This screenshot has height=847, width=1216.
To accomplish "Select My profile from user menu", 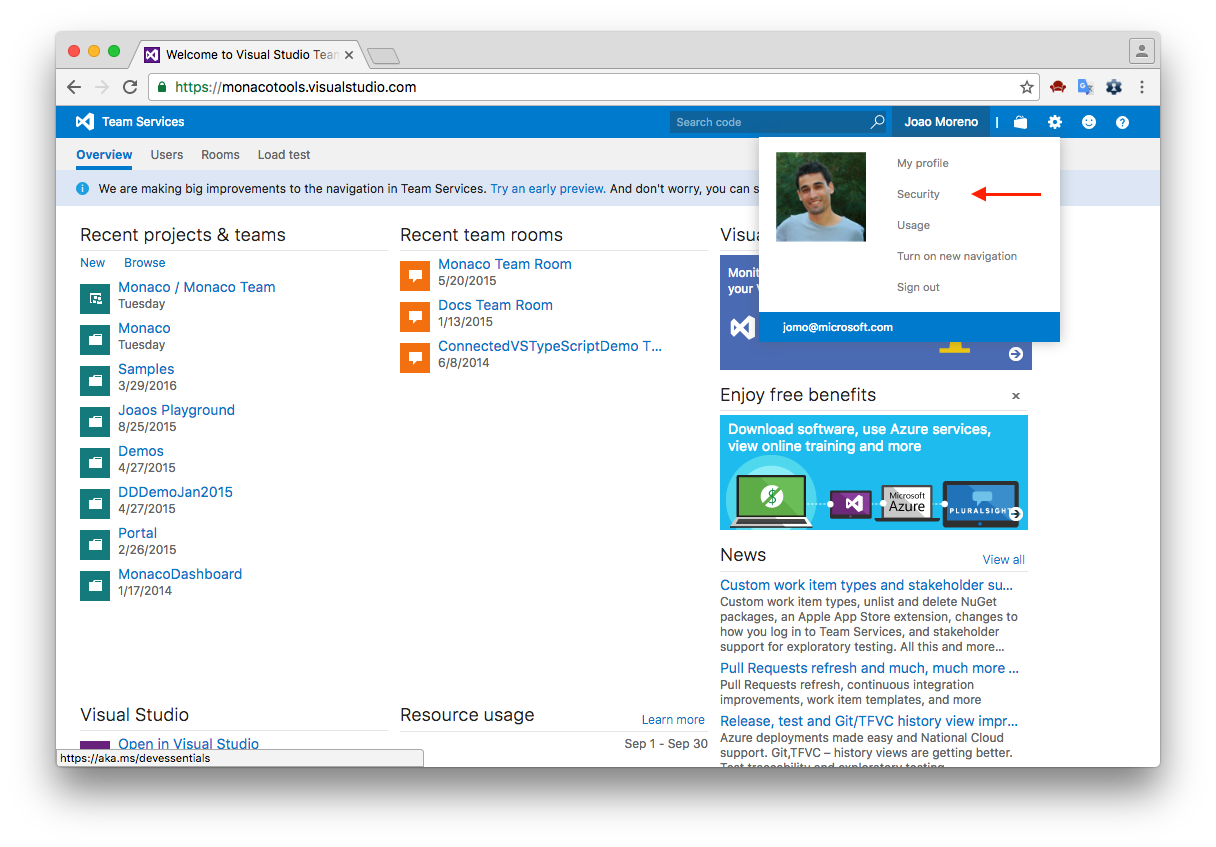I will 923,163.
